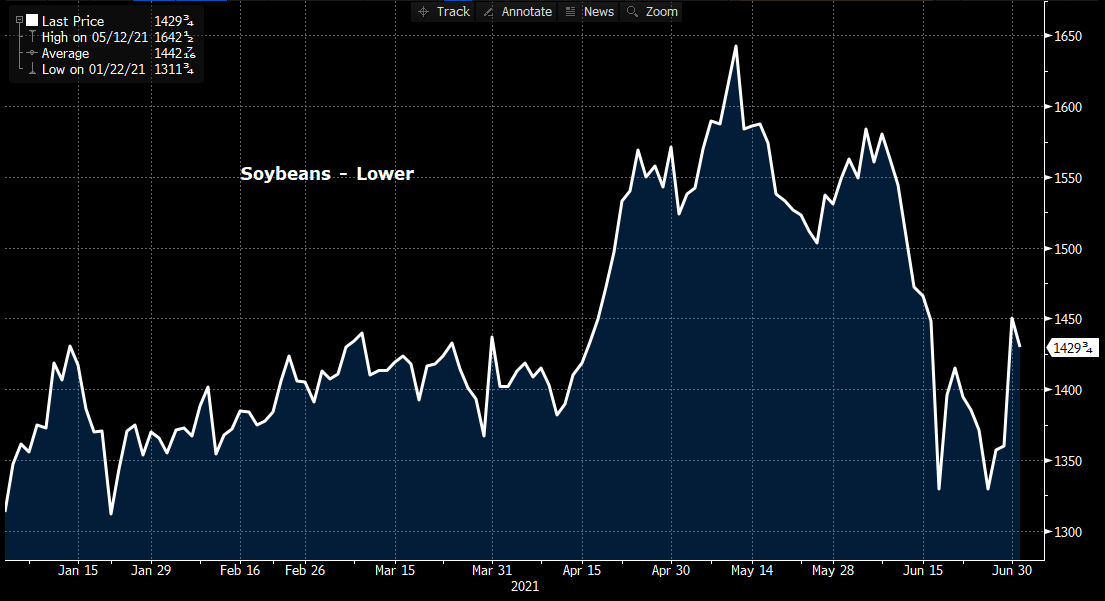Click the 1429¾ price tag on right axis
Image resolution: width=1105 pixels, height=601 pixels.
click(x=1073, y=347)
